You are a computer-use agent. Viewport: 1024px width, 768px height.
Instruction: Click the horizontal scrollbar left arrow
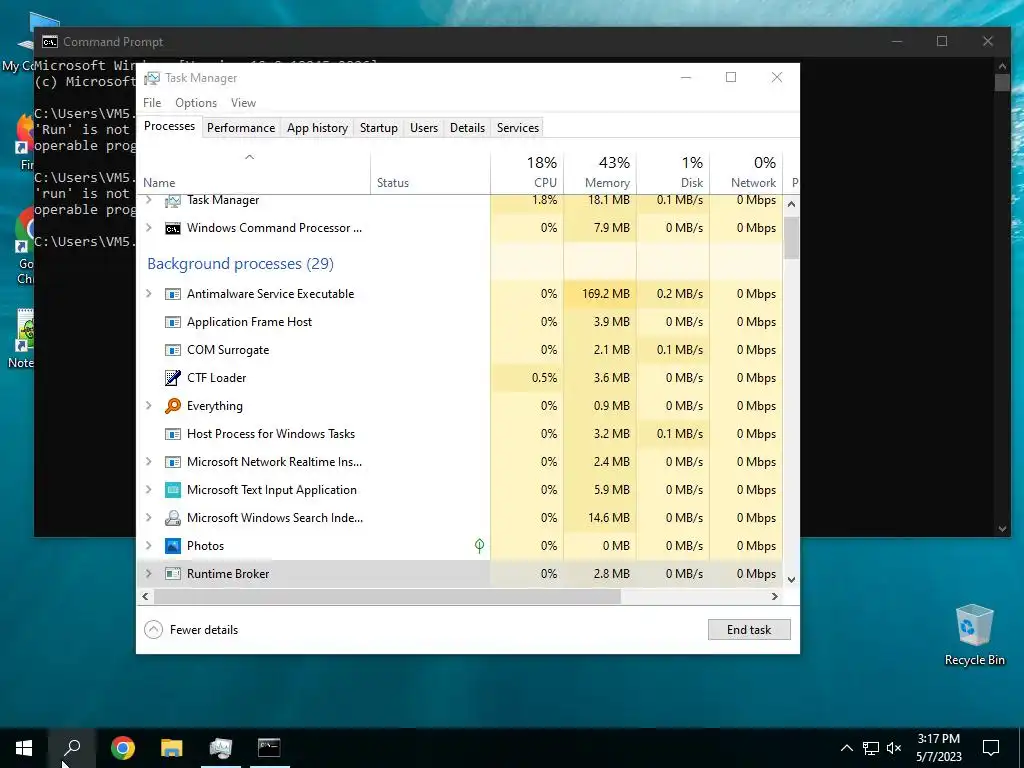[x=146, y=597]
